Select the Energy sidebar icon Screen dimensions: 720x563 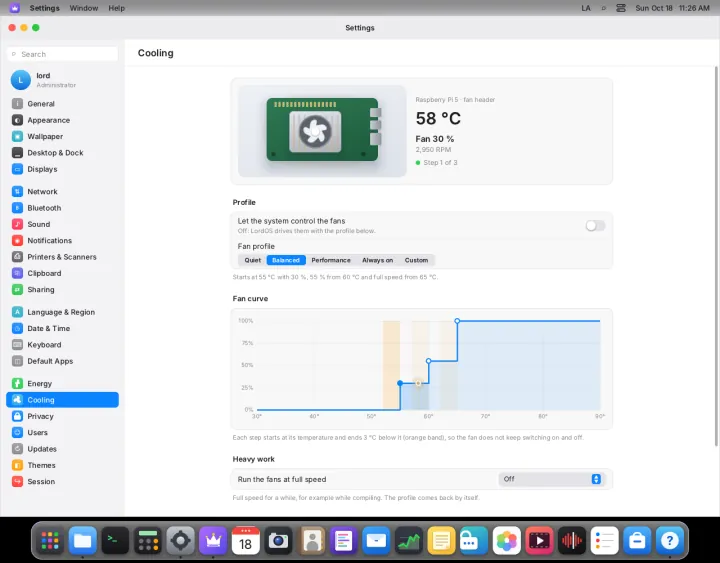17,383
